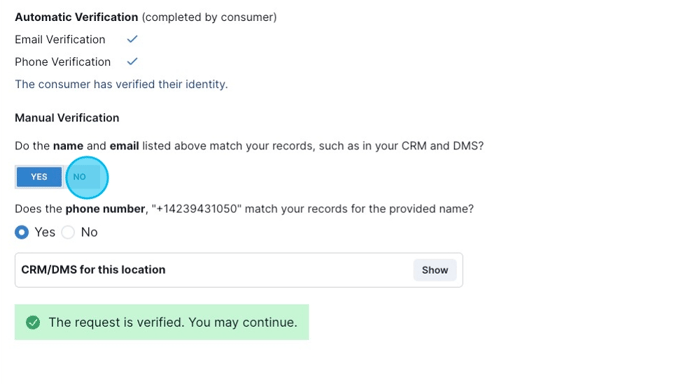
Task: Click the No label beside the phone radio
Action: (x=89, y=232)
